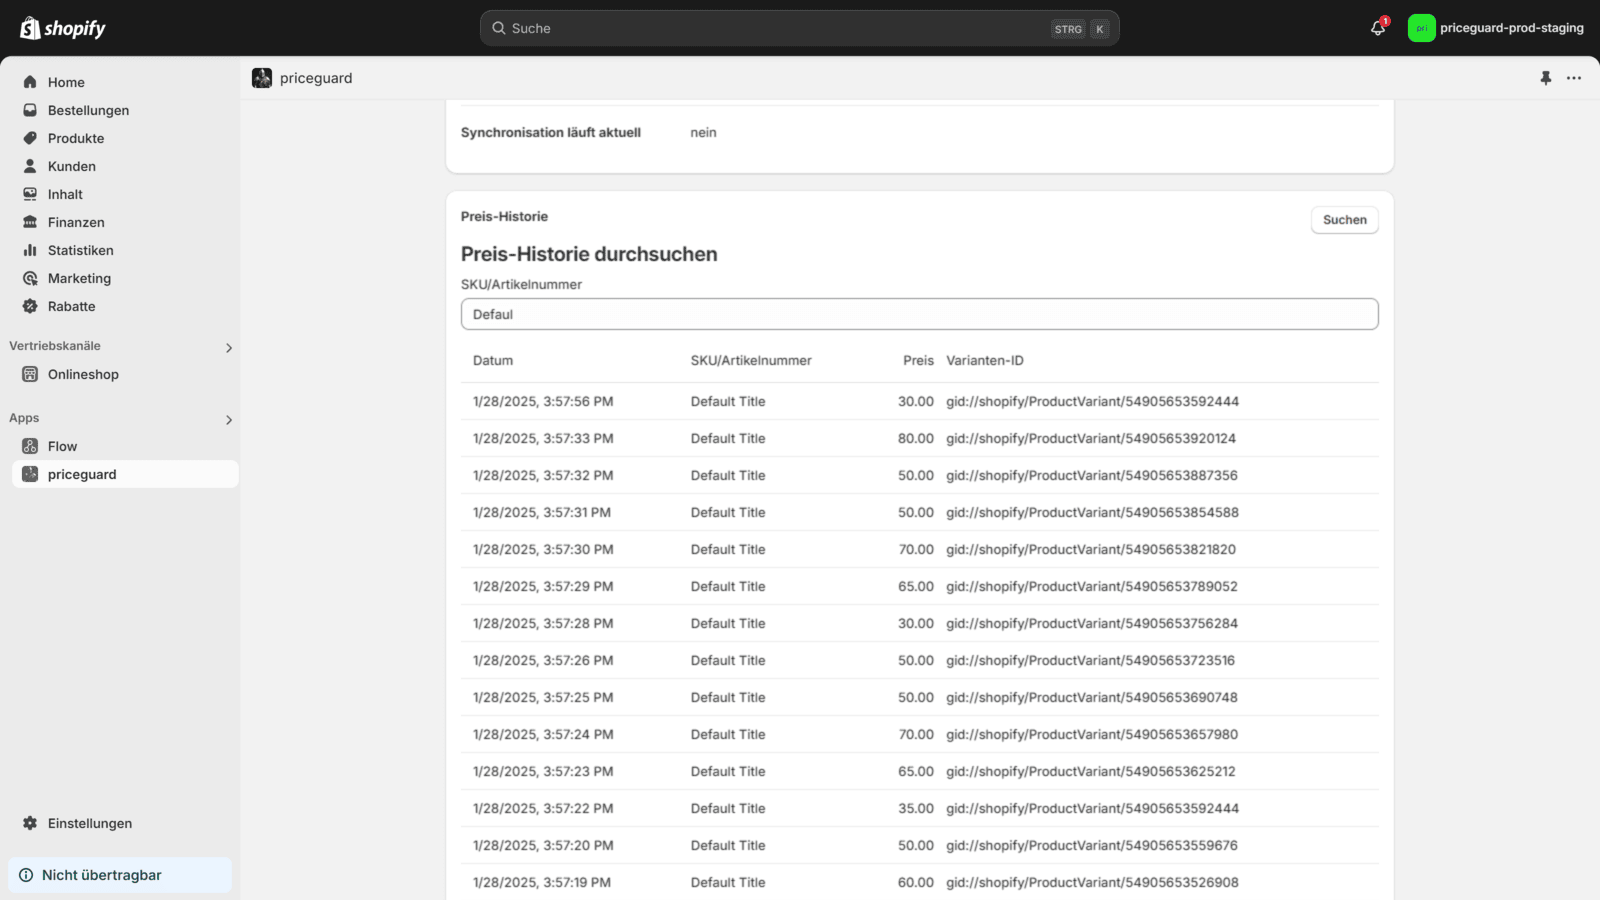Image resolution: width=1600 pixels, height=900 pixels.
Task: Click the Suche search bar
Action: coord(780,28)
